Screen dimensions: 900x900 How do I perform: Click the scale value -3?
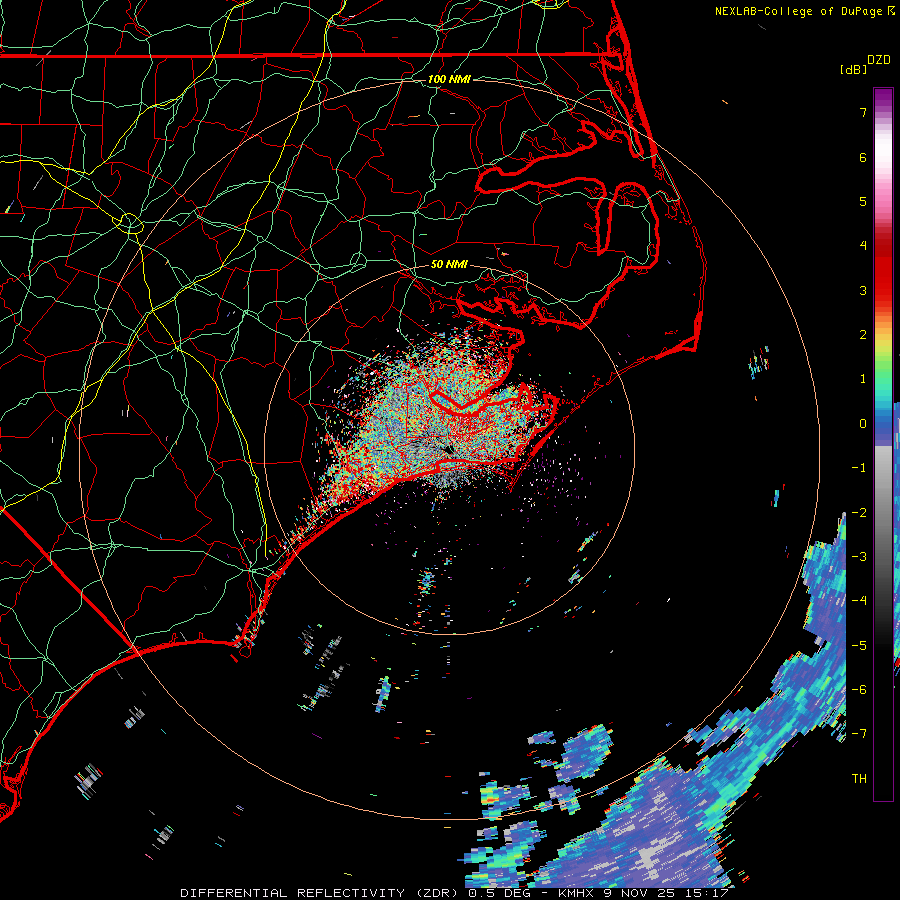click(859, 556)
